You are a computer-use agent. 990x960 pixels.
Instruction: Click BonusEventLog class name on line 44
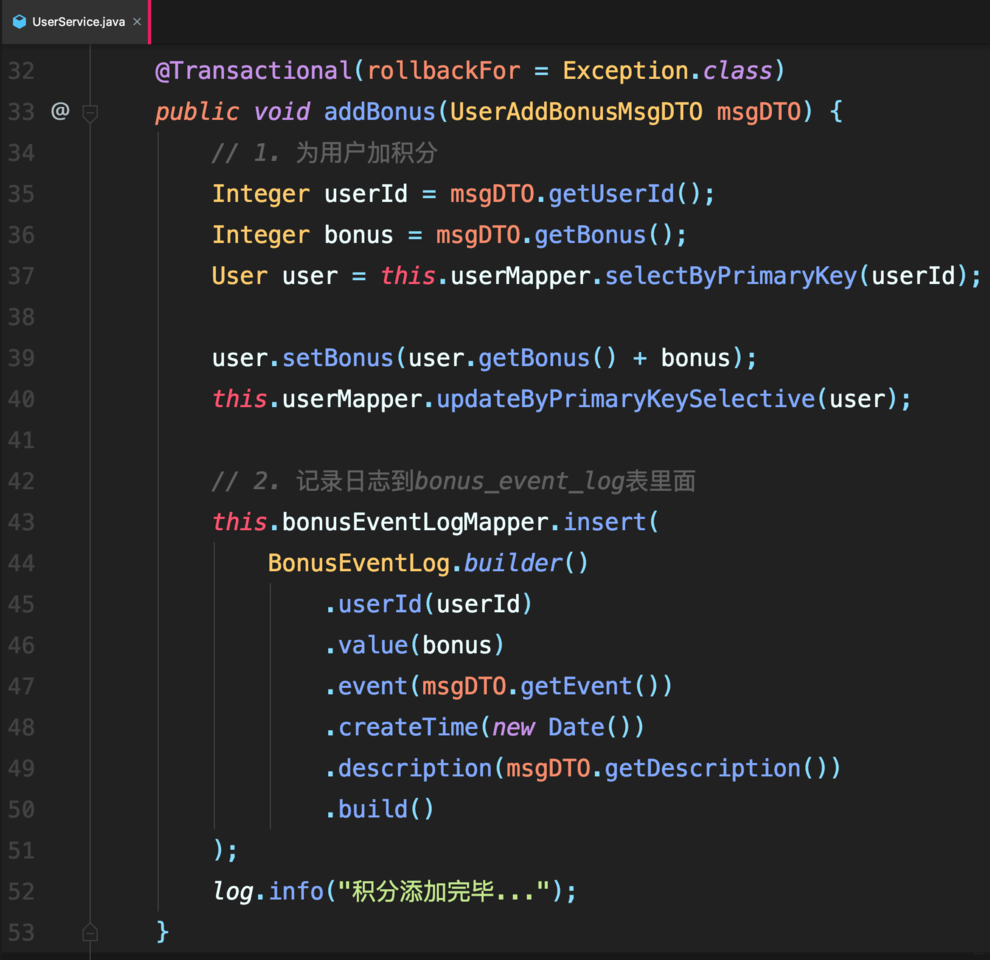pos(359,563)
